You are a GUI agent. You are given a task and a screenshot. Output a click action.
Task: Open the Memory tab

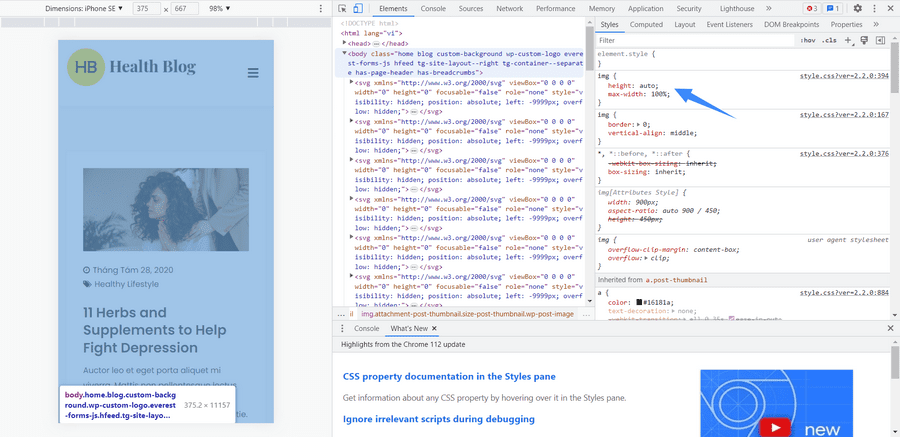[602, 9]
